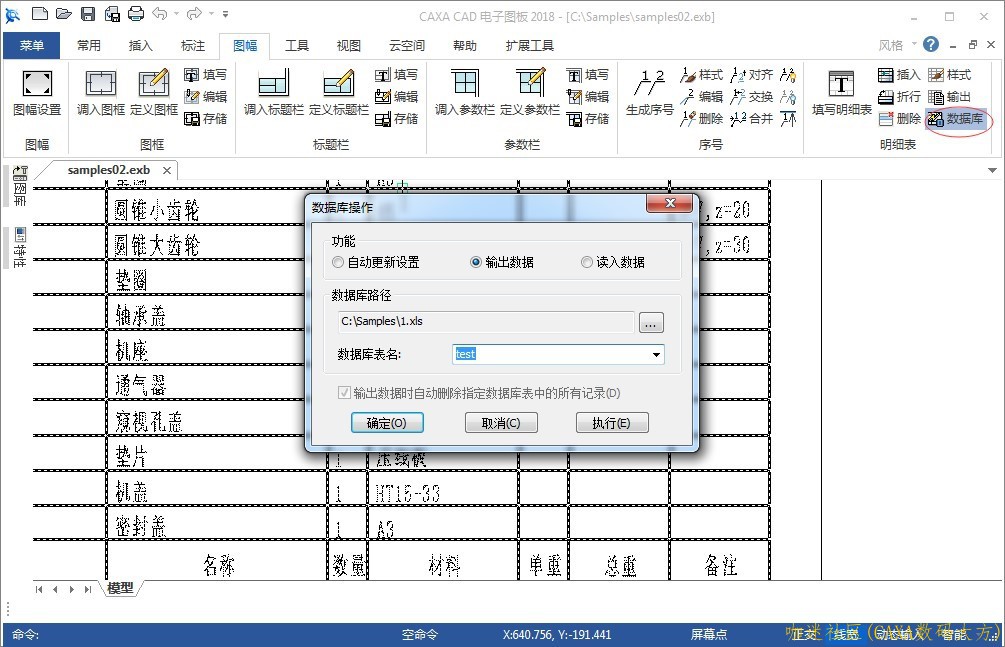1005x647 pixels.
Task: Click the Print icon in quick access toolbar
Action: point(136,13)
